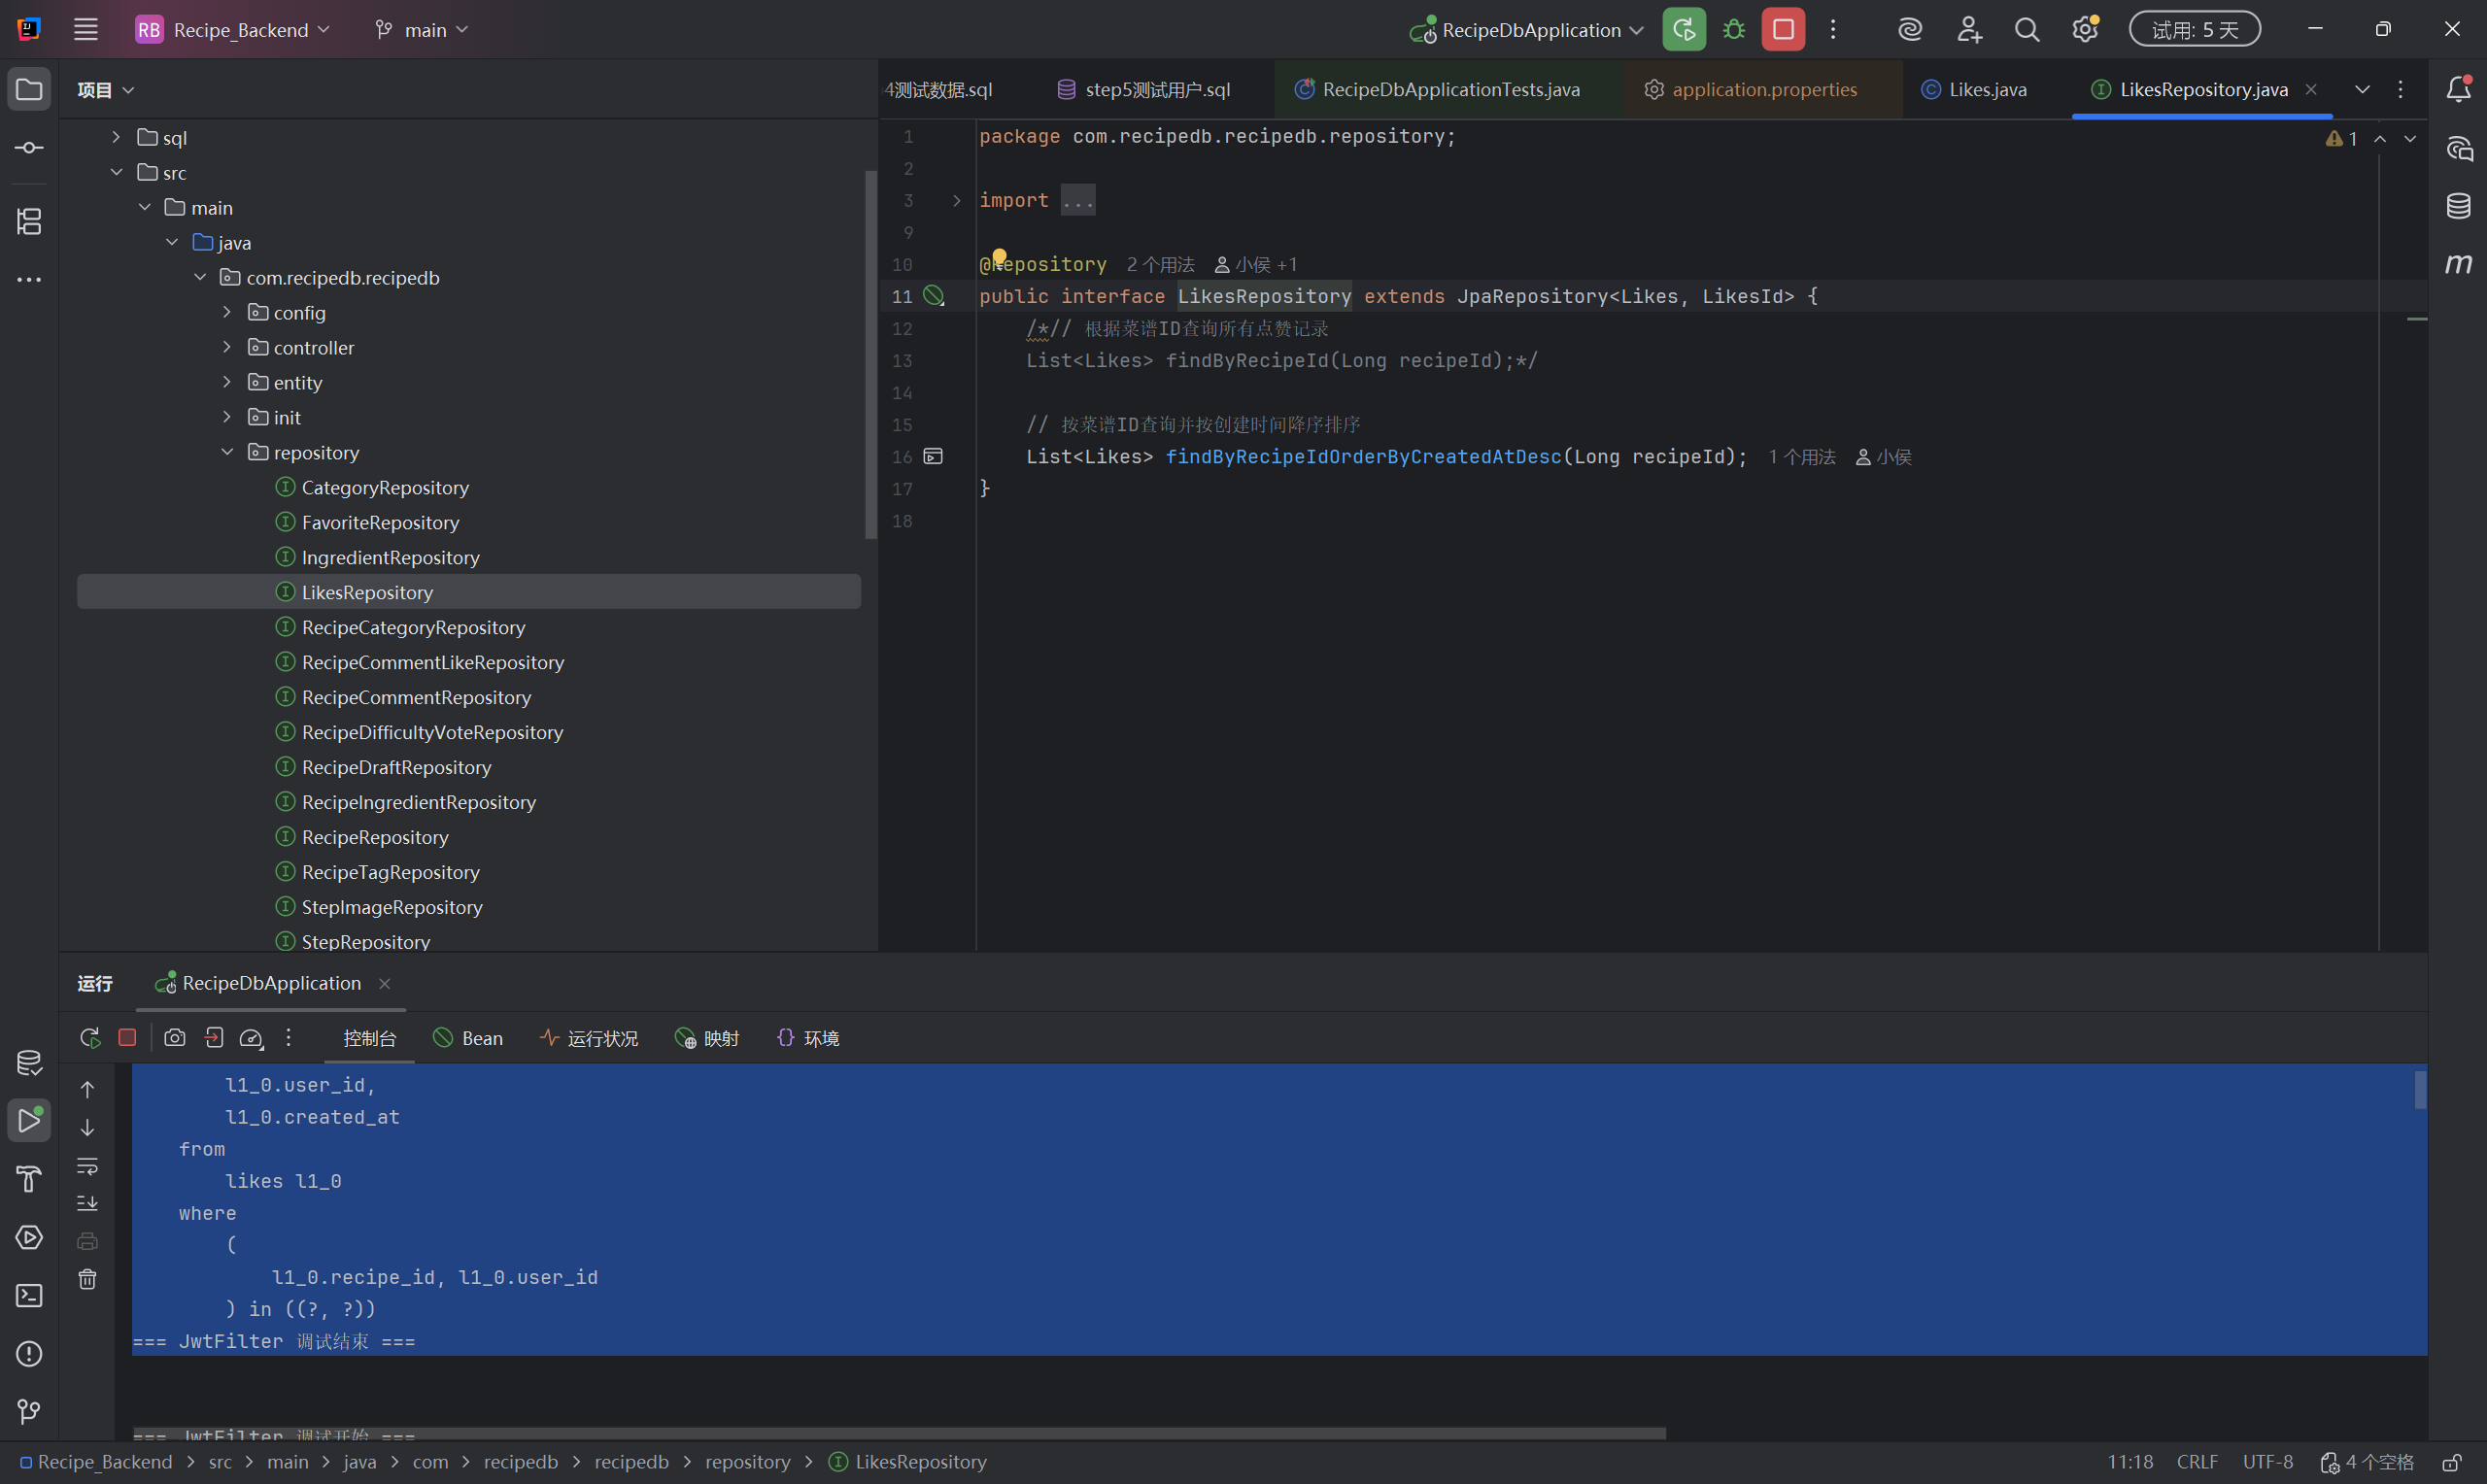Open the Git tool window
This screenshot has height=1484, width=2487.
[29, 1411]
